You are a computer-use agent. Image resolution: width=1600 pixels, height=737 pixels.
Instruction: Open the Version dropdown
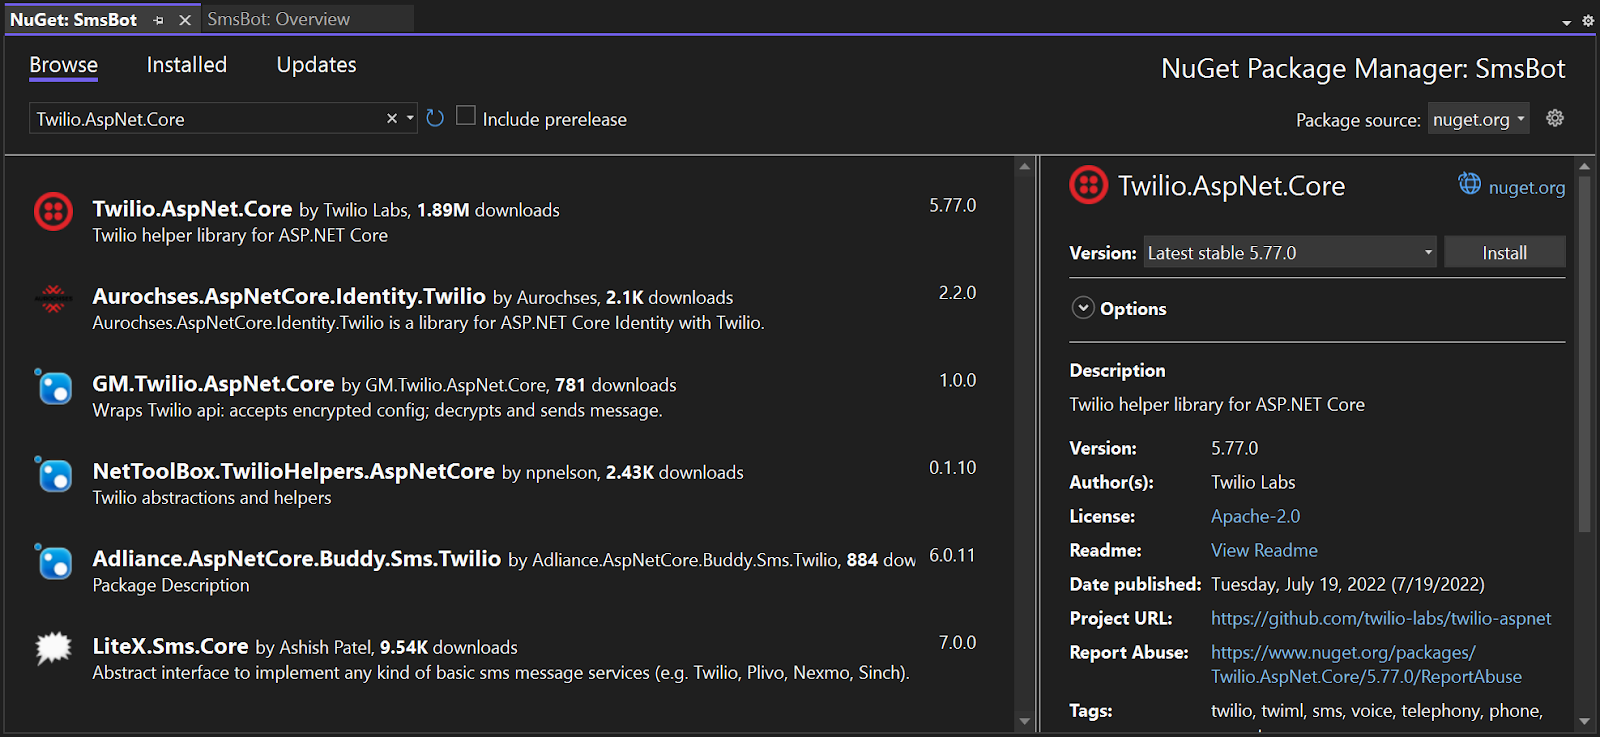click(1290, 253)
